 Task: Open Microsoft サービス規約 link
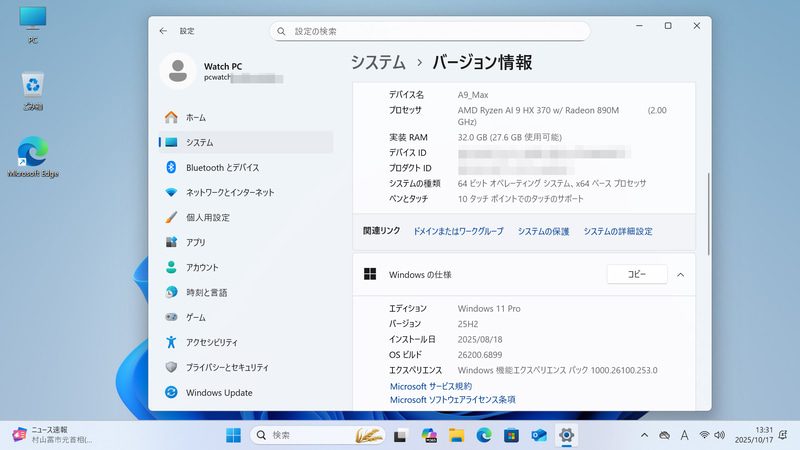click(431, 386)
